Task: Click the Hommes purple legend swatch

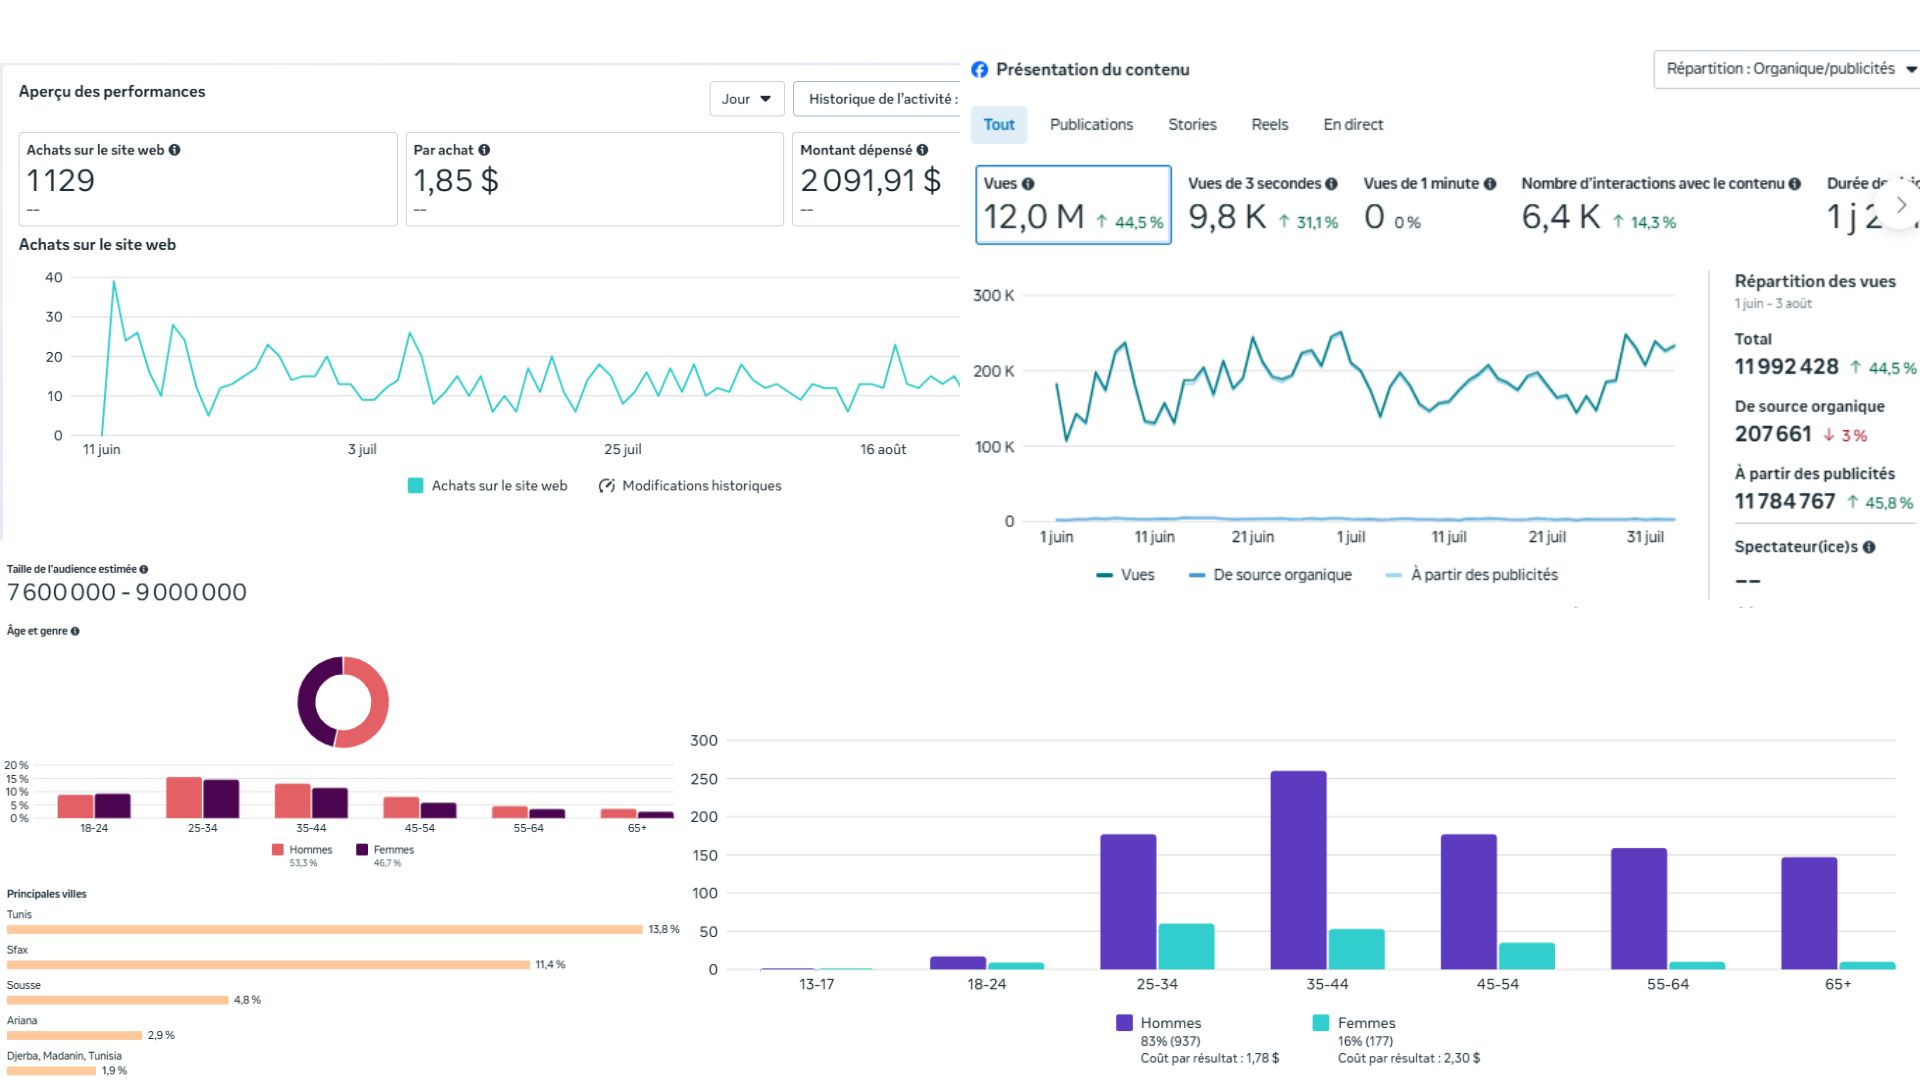Action: tap(1124, 1023)
